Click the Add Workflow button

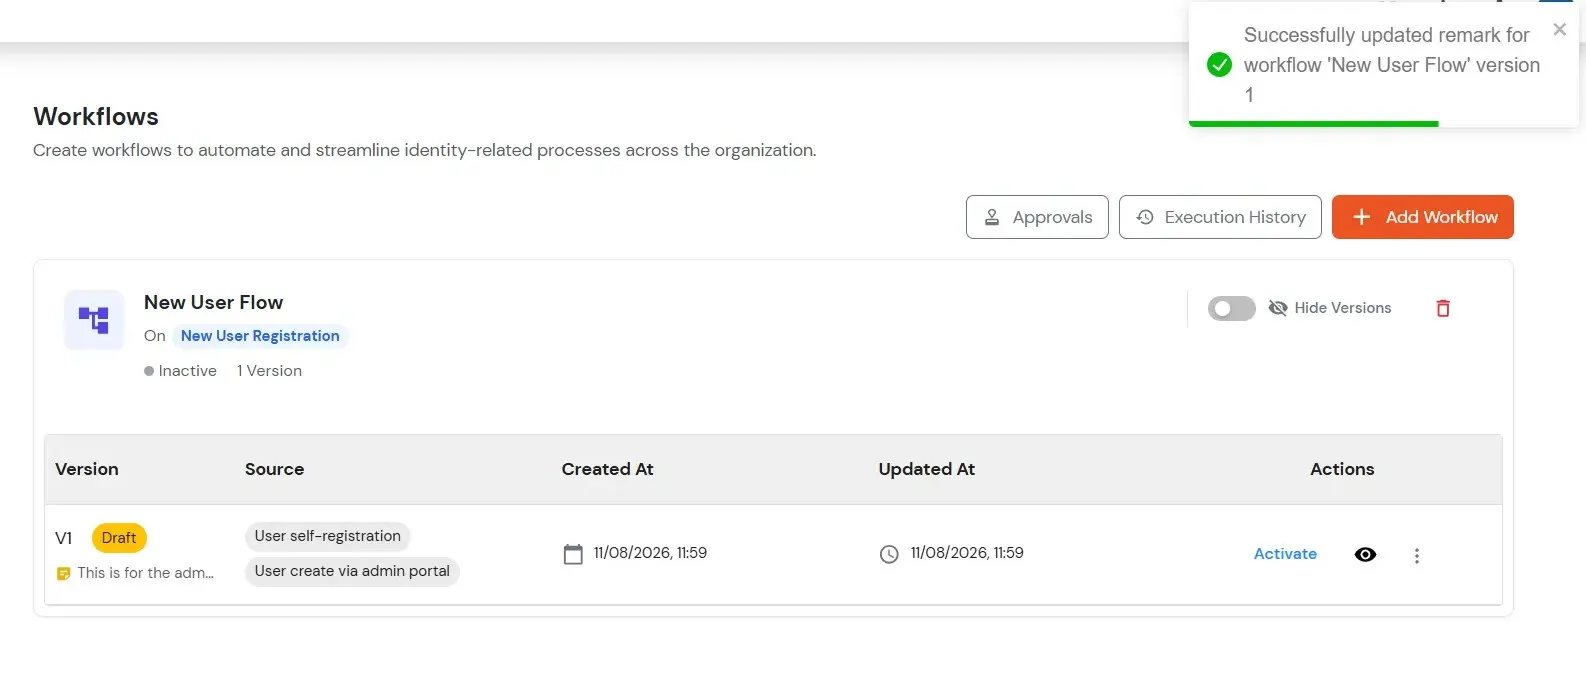(x=1422, y=217)
